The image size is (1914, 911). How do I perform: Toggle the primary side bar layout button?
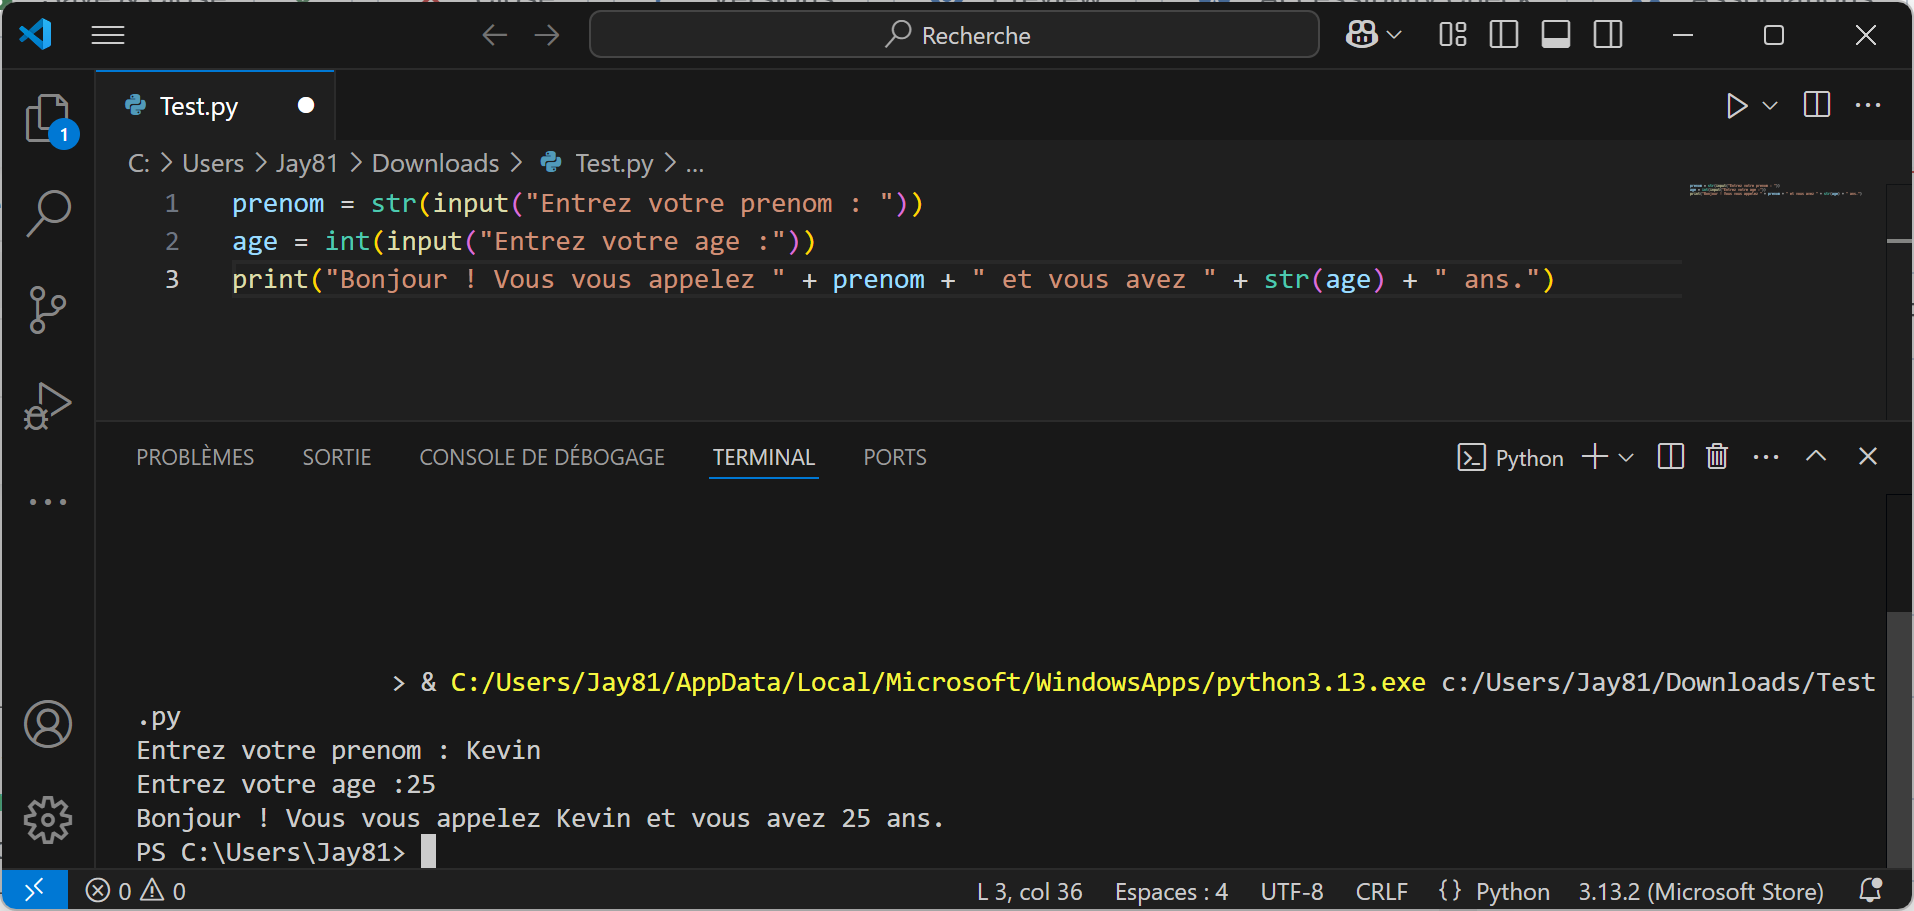[1503, 35]
